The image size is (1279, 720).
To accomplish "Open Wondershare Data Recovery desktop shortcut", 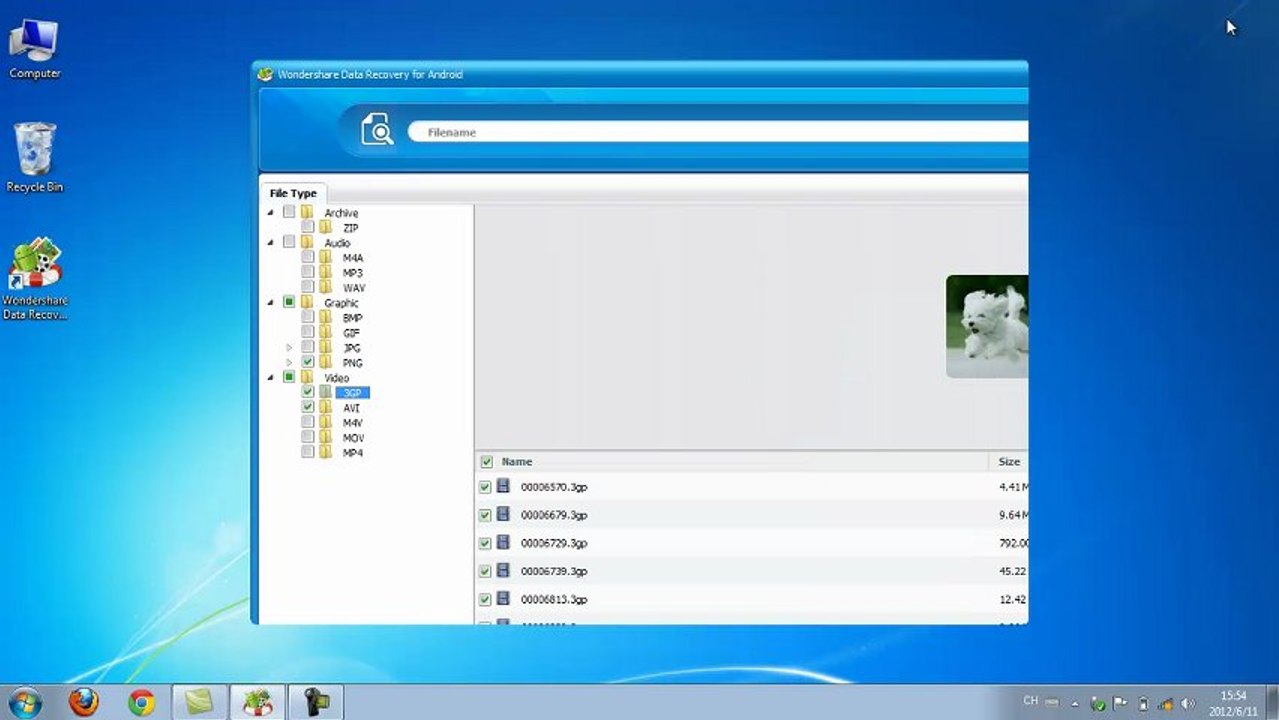I will (35, 279).
